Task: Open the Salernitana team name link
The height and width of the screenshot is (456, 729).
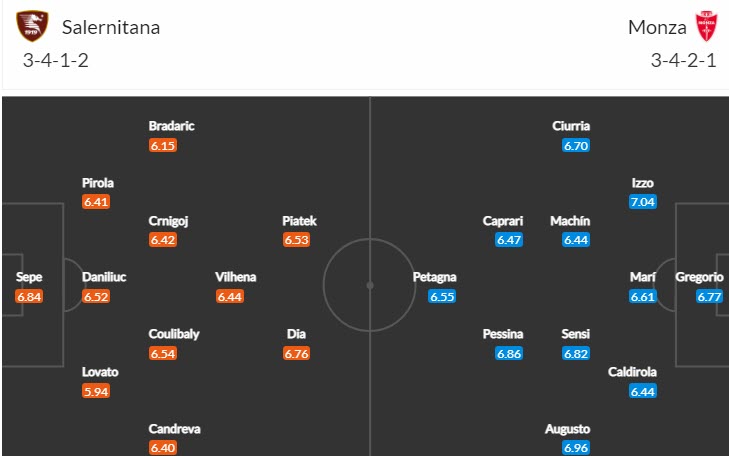Action: (x=111, y=27)
